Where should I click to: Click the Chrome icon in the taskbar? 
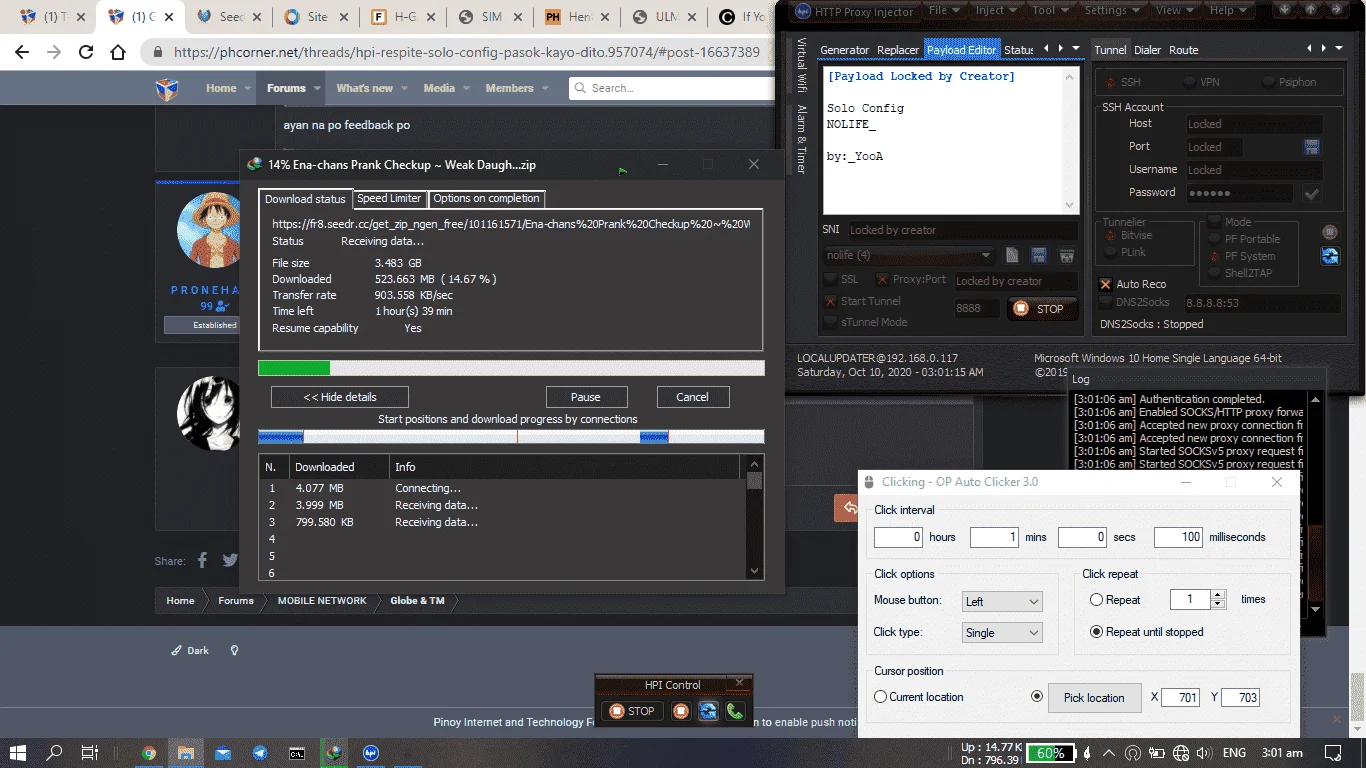(x=149, y=753)
